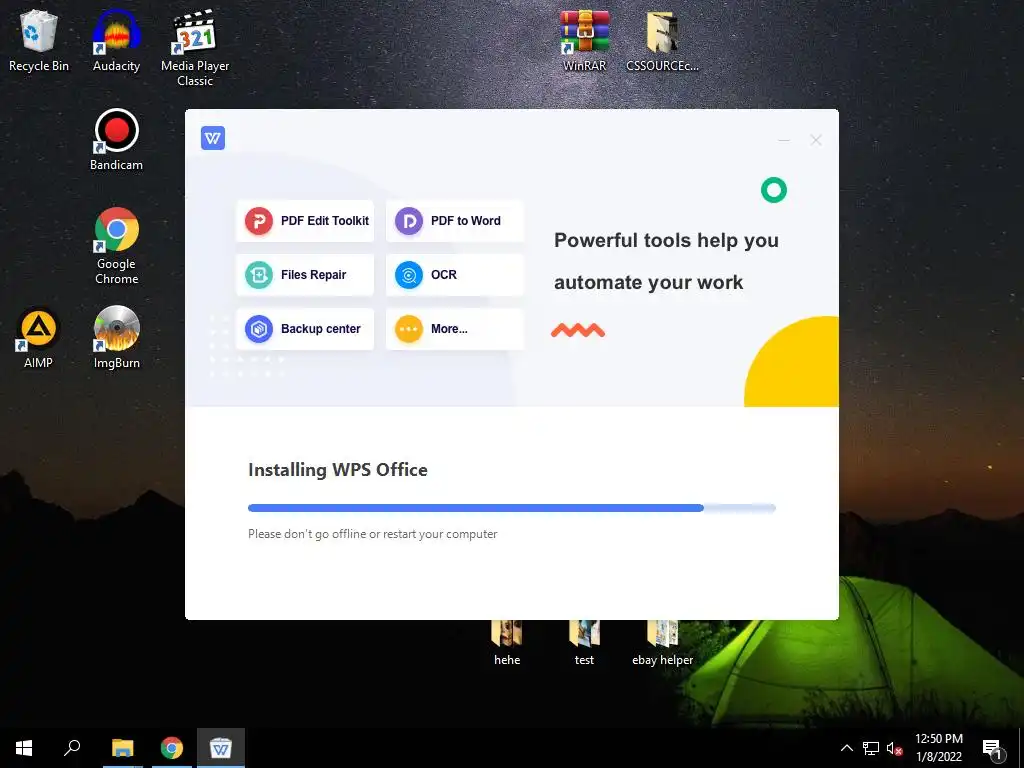Click the Installing WPS Office heading
The width and height of the screenshot is (1024, 768).
[x=338, y=470]
